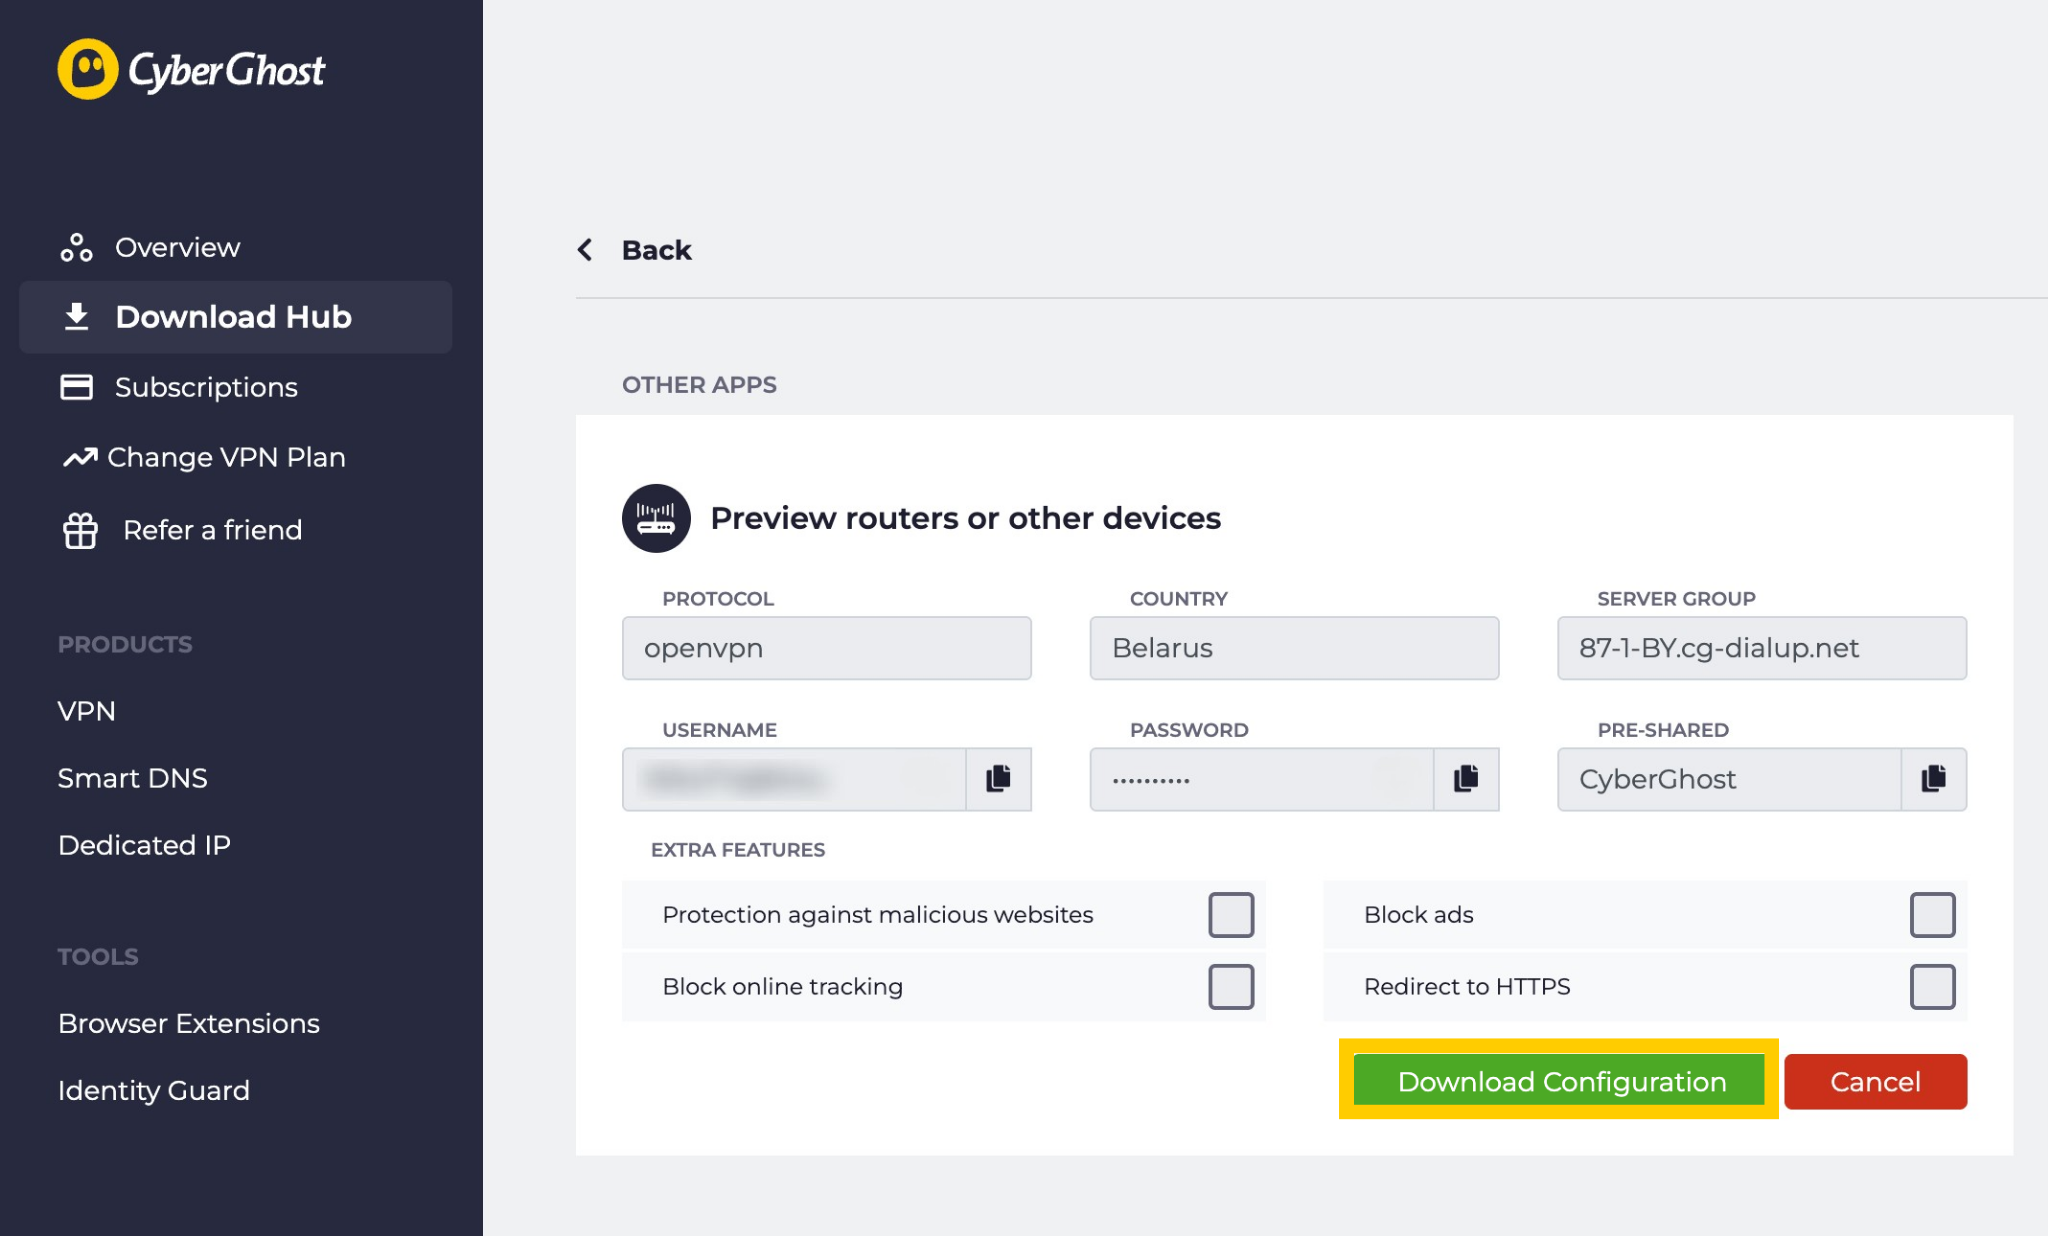Open Smart DNS product

click(133, 778)
